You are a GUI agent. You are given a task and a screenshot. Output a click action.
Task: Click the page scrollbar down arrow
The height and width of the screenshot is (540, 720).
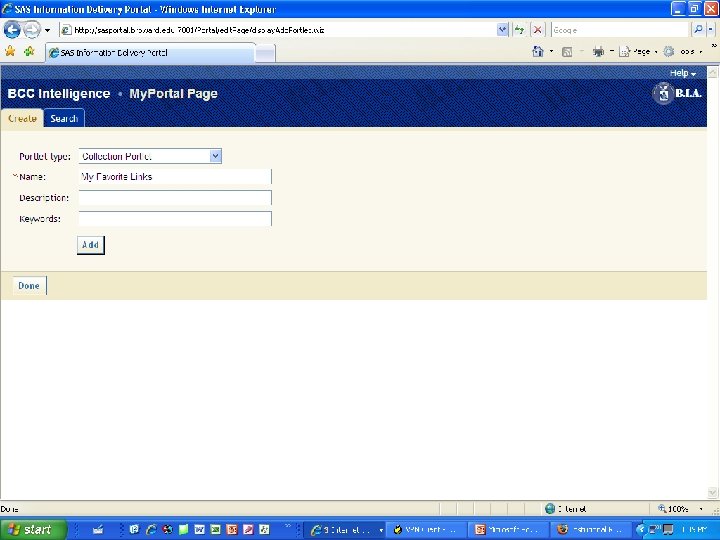pyautogui.click(x=713, y=493)
